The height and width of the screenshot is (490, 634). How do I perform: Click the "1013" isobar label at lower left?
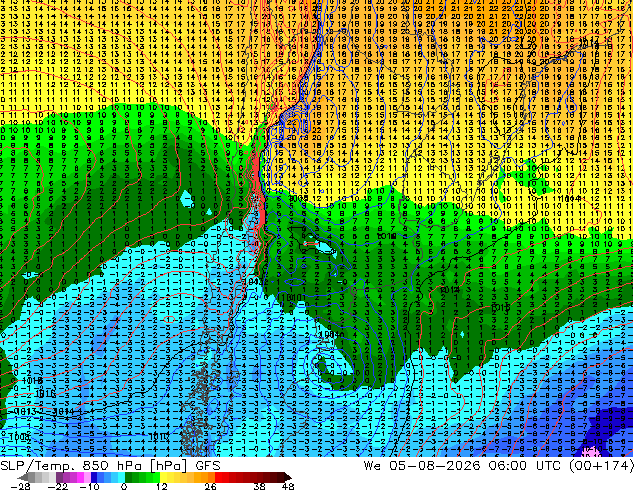click(25, 411)
